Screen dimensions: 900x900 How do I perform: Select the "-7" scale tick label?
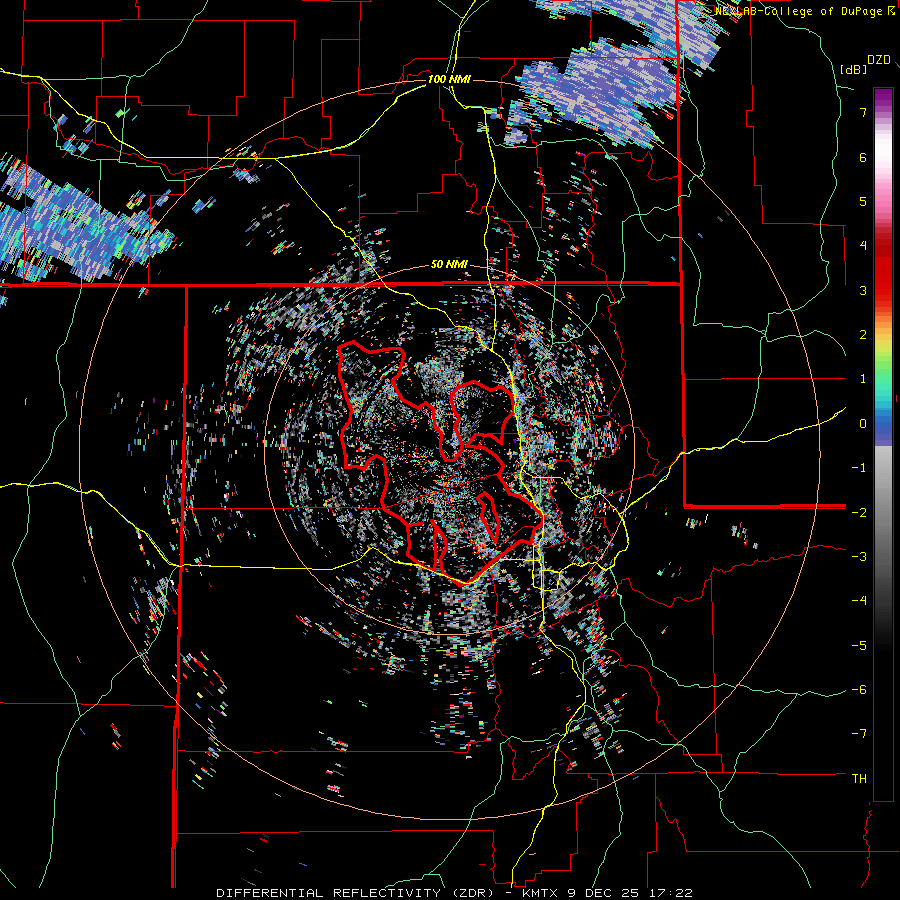[x=859, y=734]
